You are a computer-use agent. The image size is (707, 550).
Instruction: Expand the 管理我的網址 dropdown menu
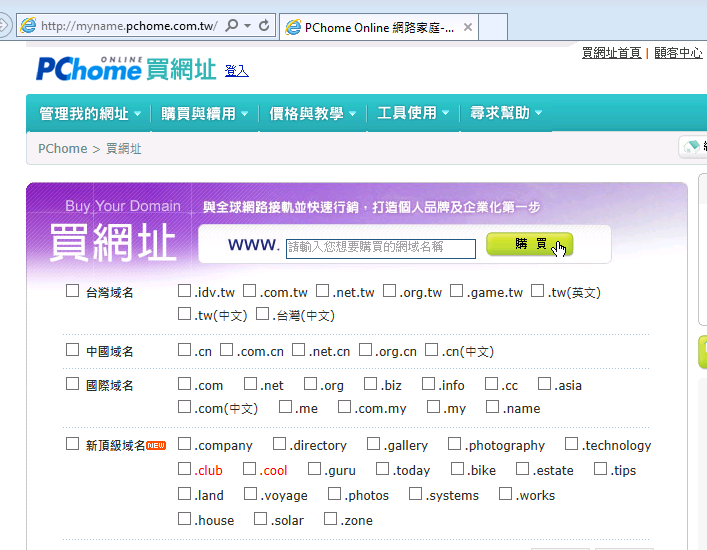point(90,114)
